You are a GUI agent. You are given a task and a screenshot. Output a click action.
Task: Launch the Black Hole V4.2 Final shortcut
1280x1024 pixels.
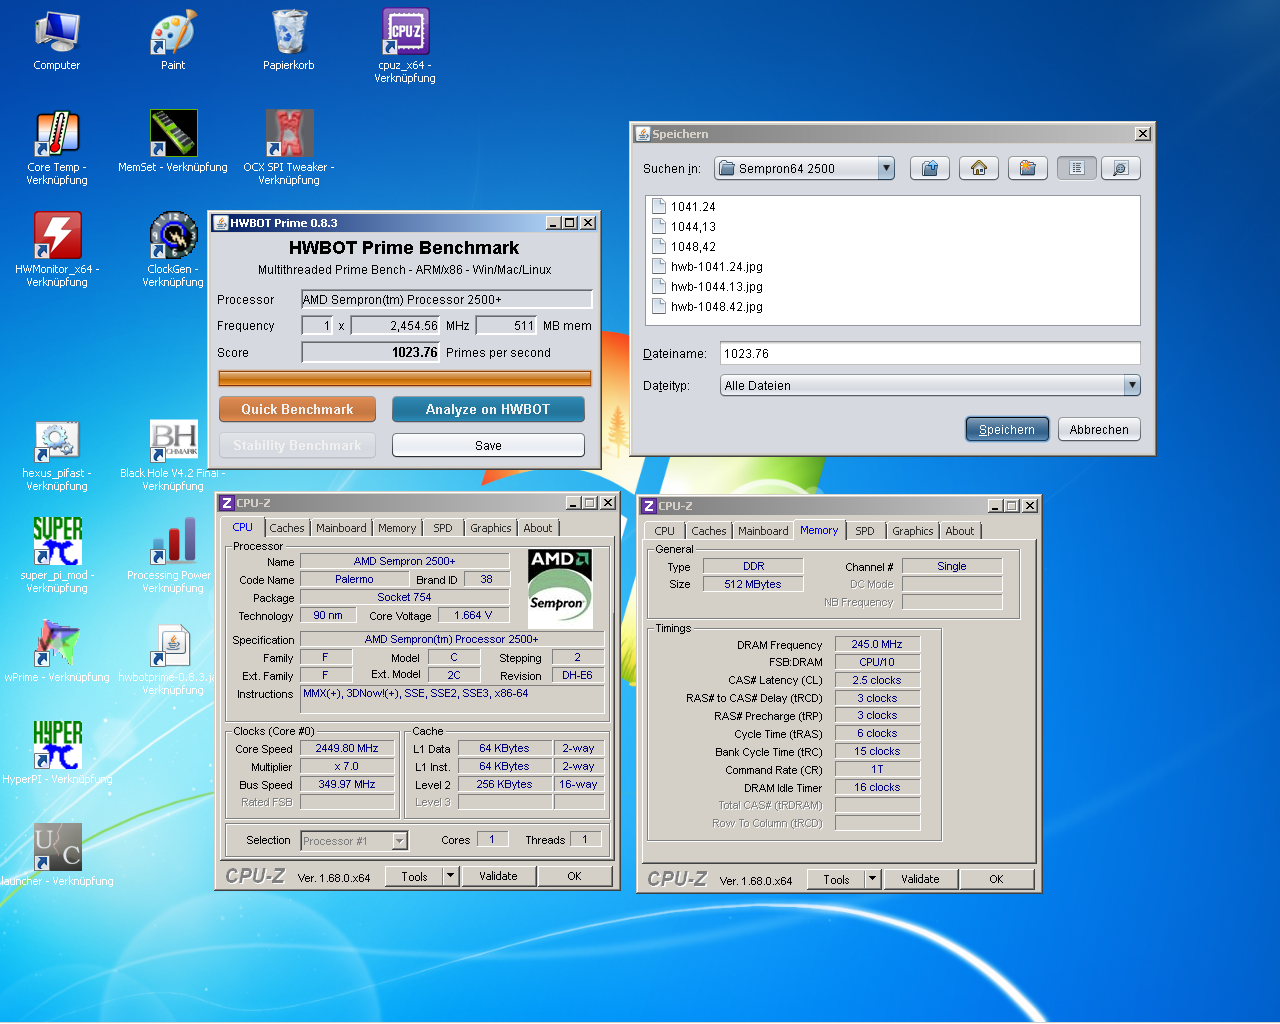pos(173,455)
